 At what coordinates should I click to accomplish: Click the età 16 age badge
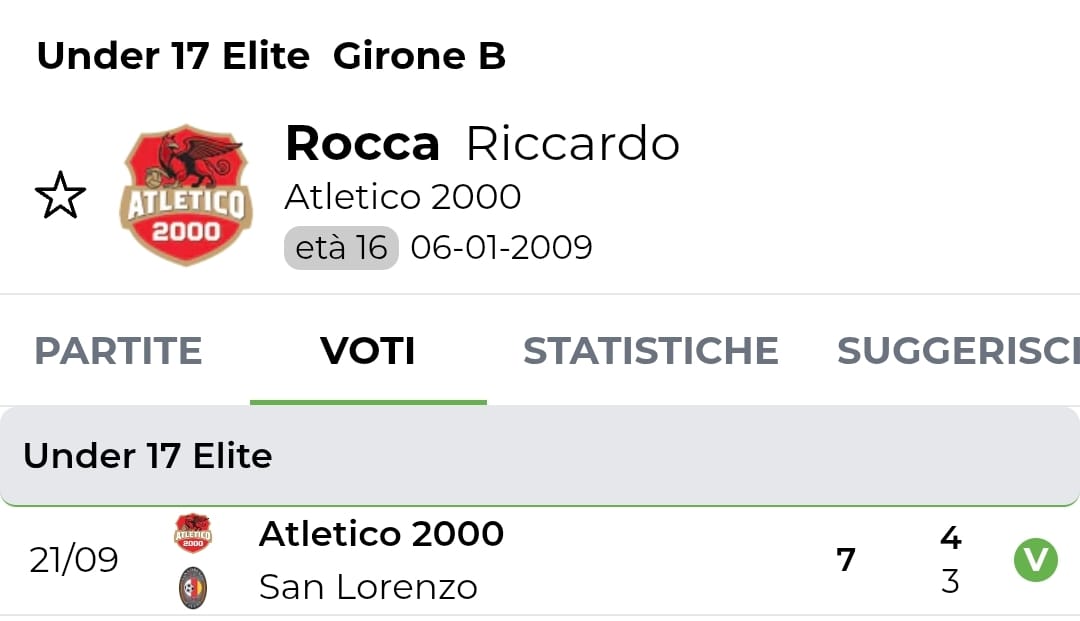(341, 248)
